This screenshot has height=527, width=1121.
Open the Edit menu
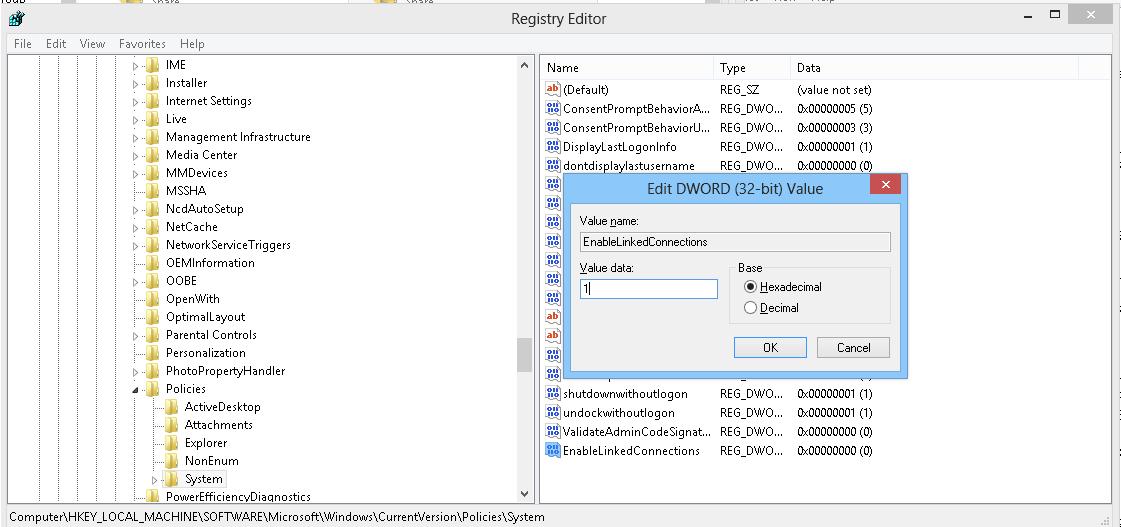[x=56, y=44]
